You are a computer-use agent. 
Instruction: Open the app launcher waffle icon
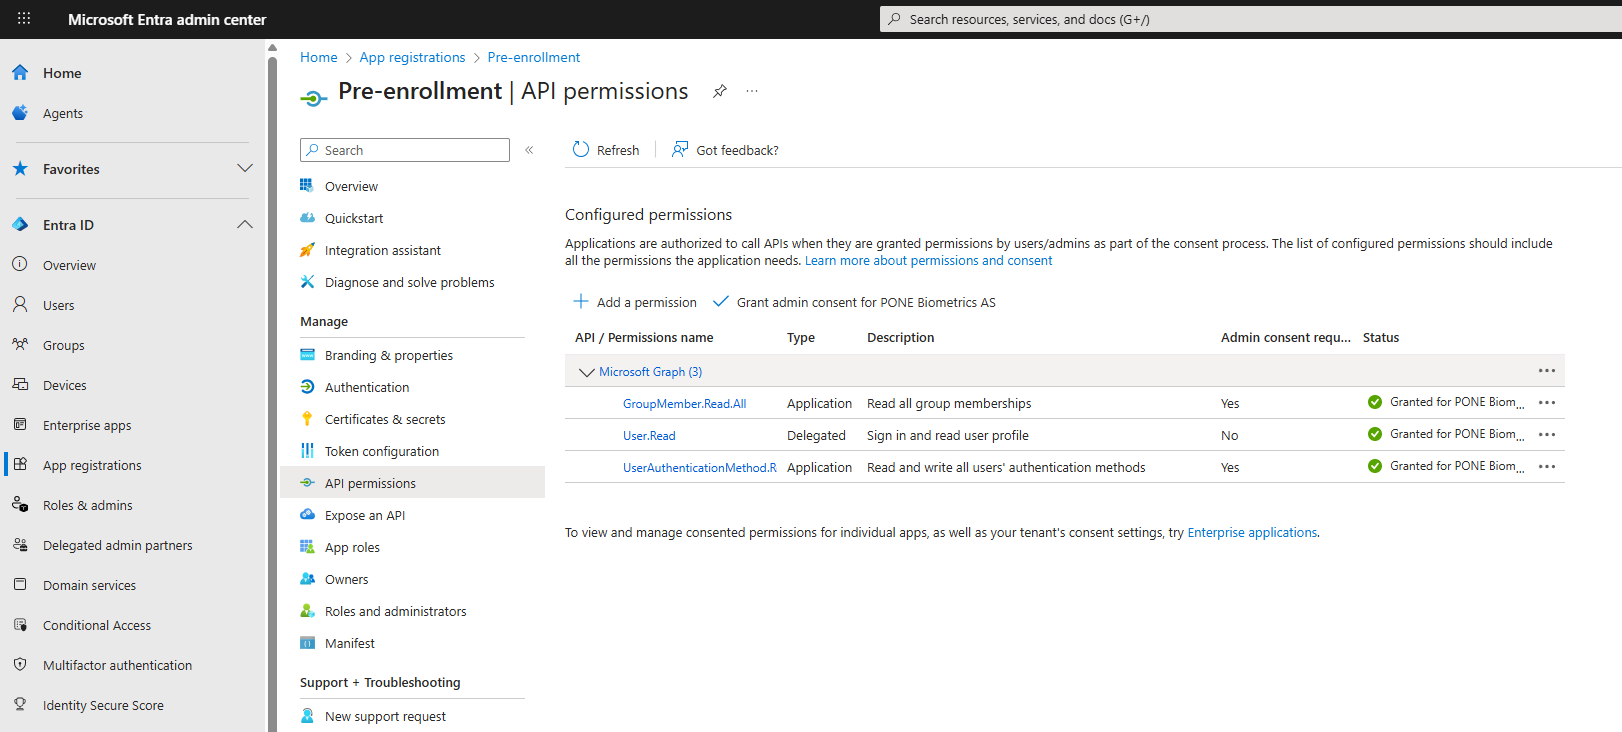click(24, 19)
